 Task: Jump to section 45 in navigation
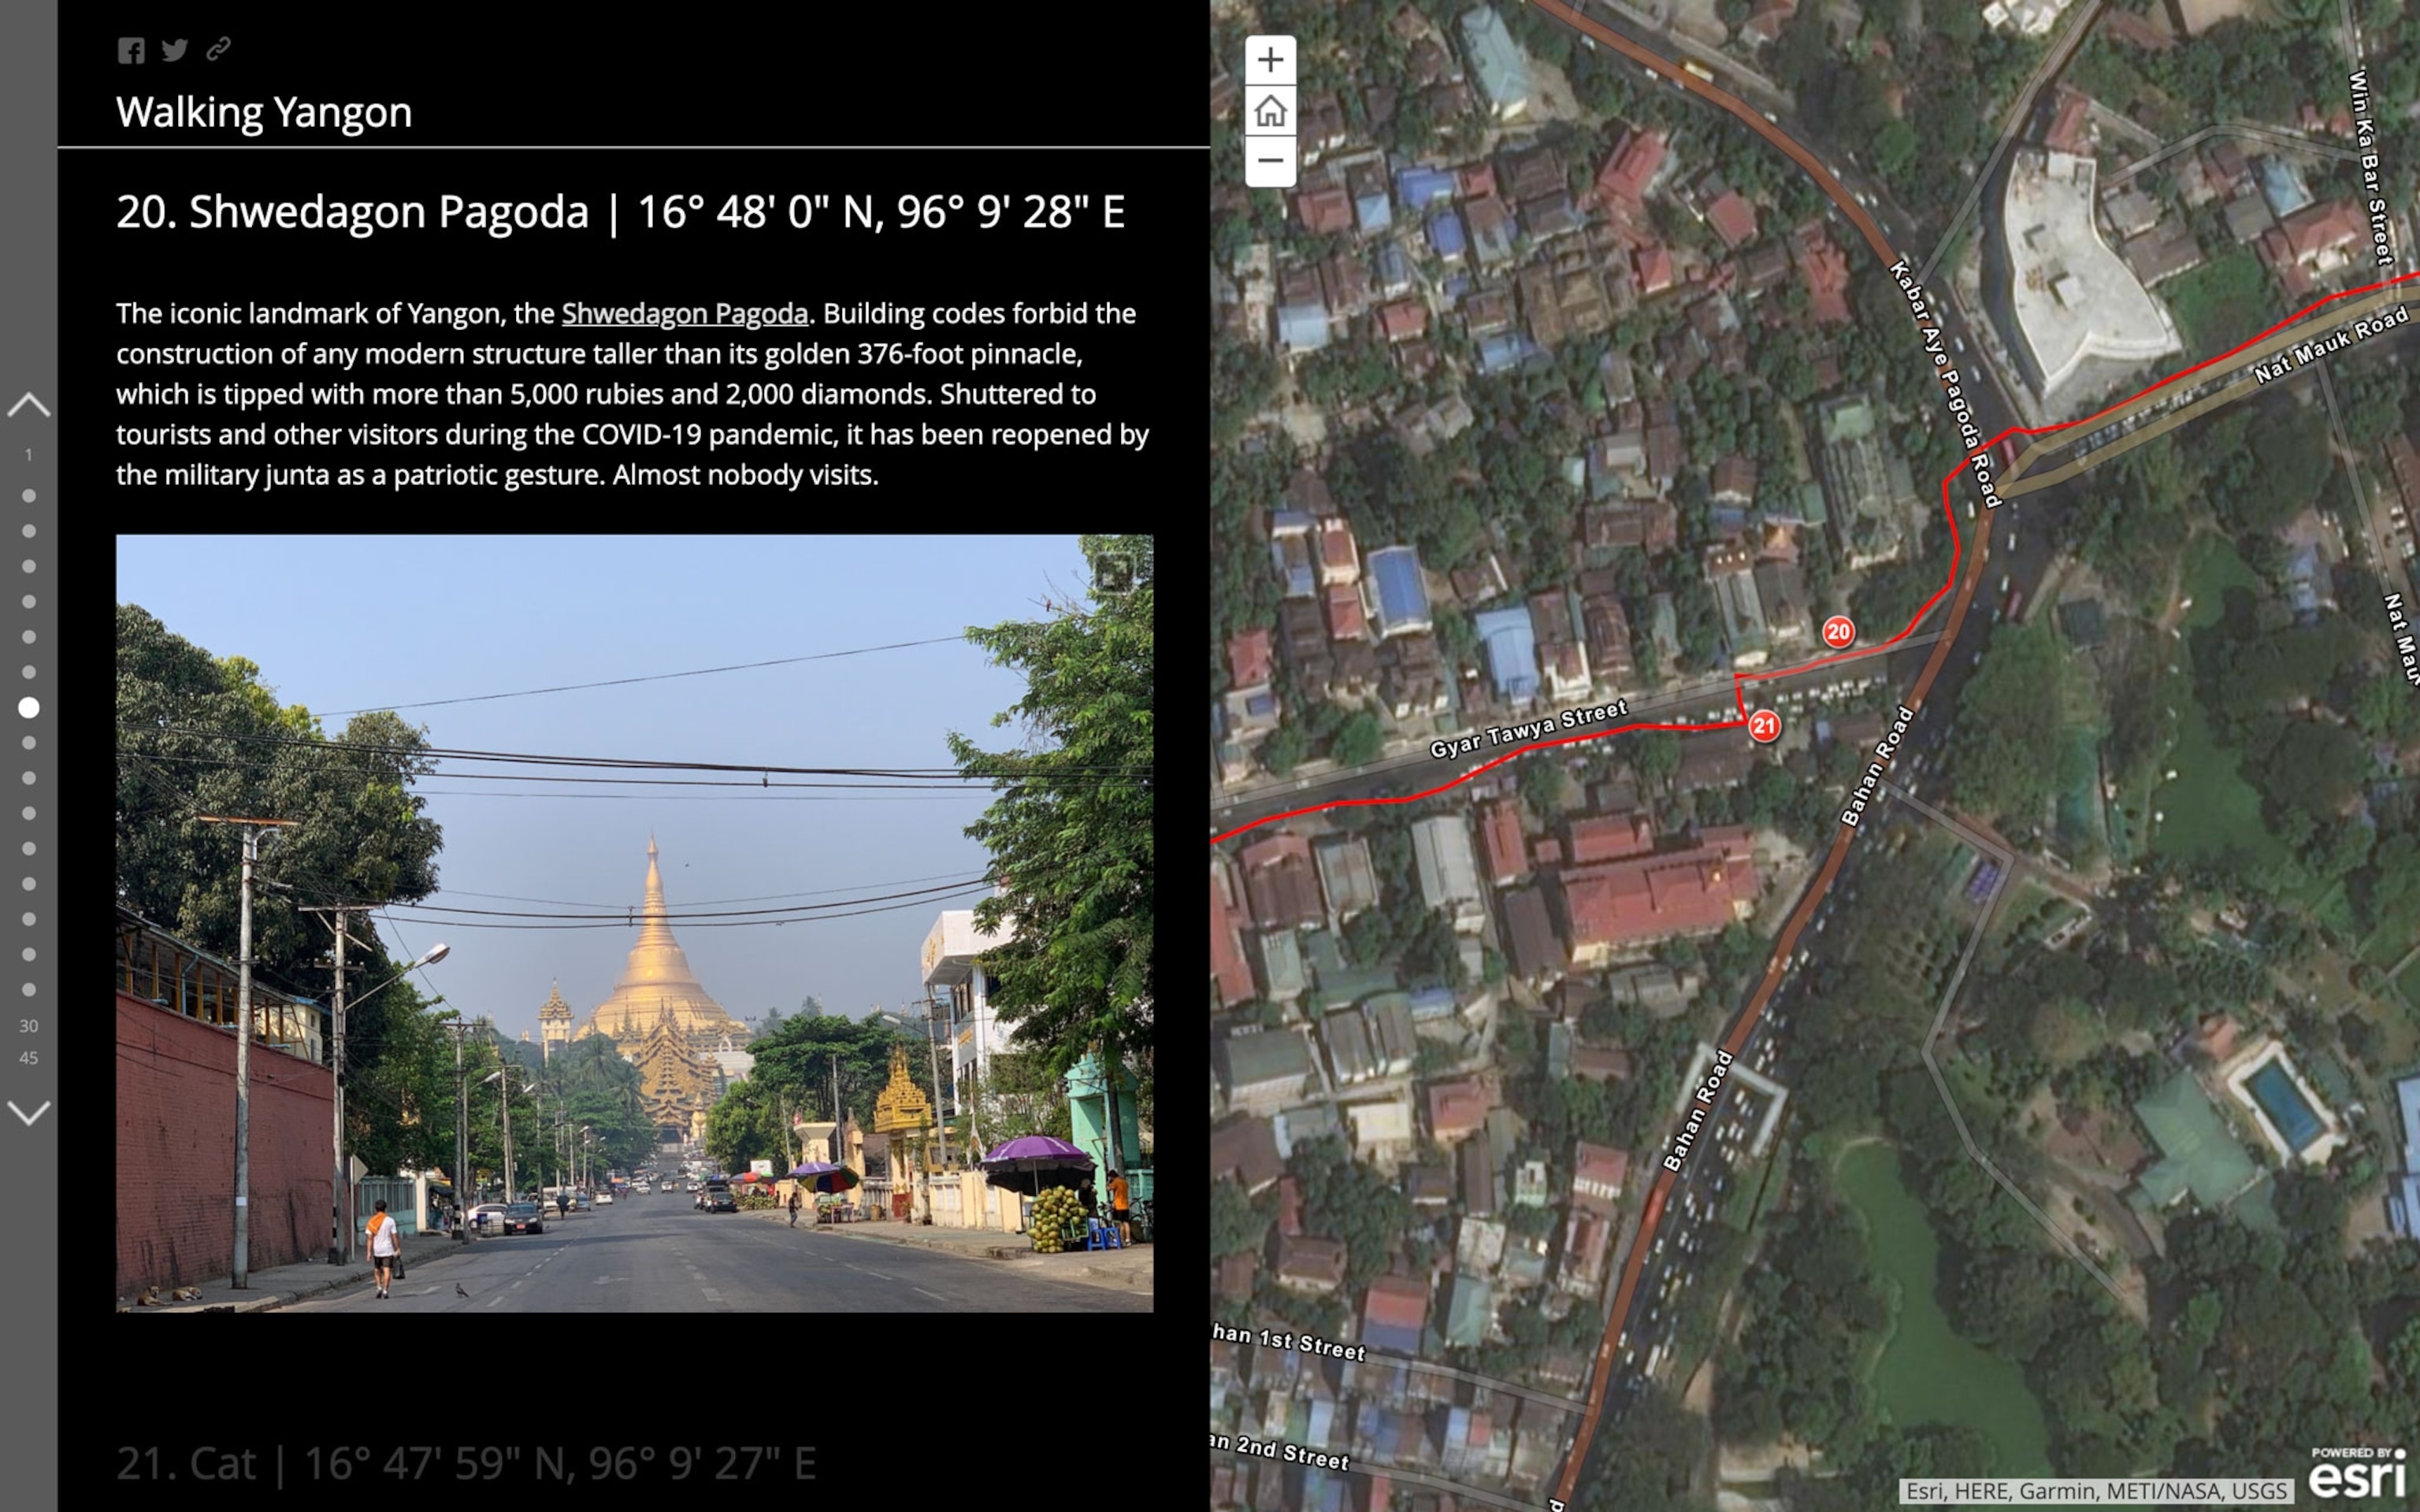pos(29,1058)
